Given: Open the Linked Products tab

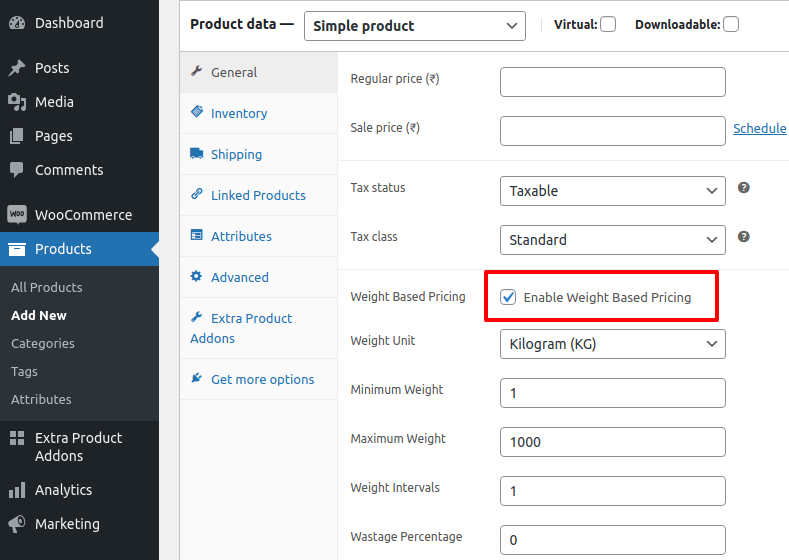Looking at the screenshot, I should 259,195.
